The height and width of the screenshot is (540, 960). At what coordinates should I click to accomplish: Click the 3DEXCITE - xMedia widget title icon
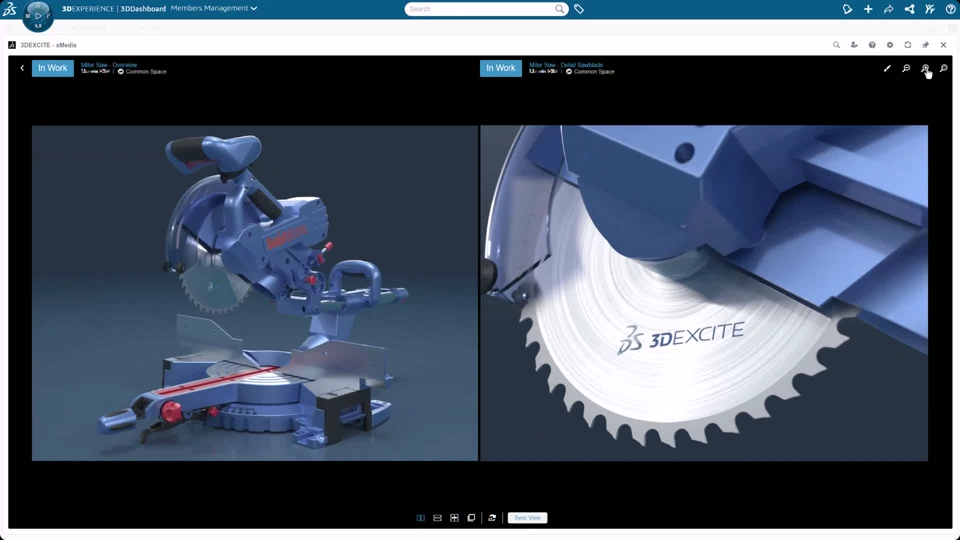(12, 45)
